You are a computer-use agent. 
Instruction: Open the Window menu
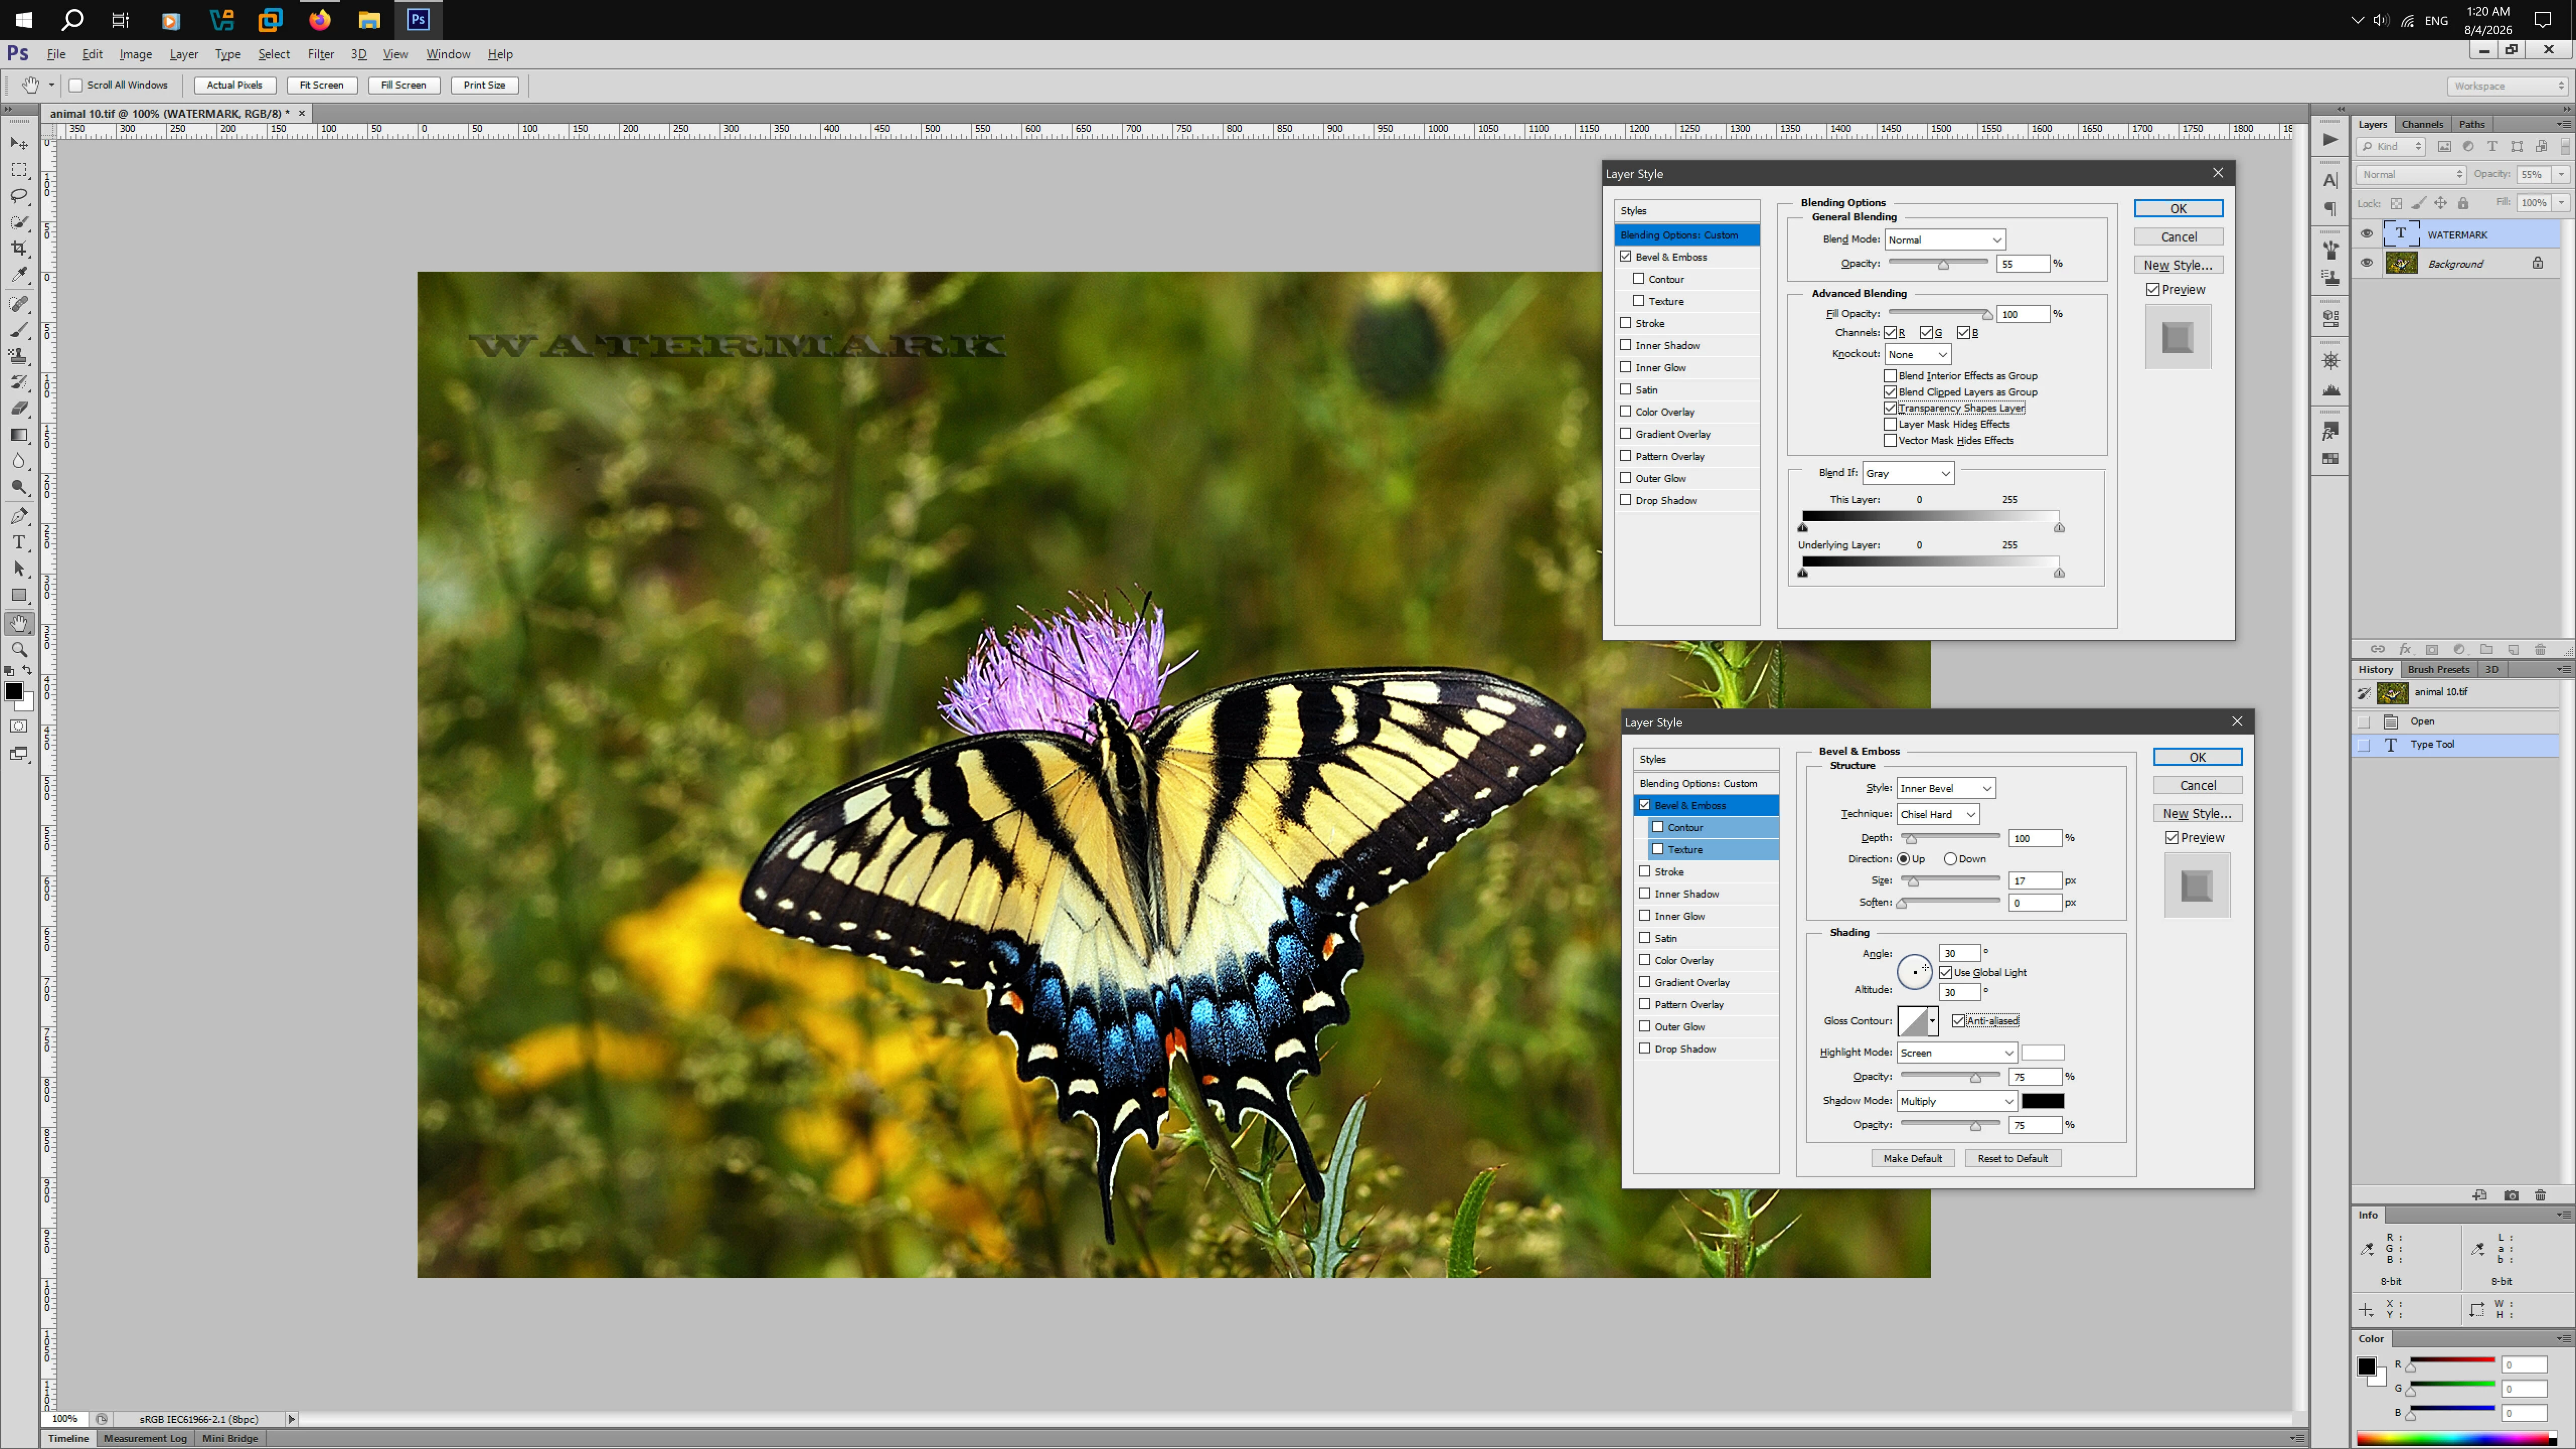(x=448, y=54)
